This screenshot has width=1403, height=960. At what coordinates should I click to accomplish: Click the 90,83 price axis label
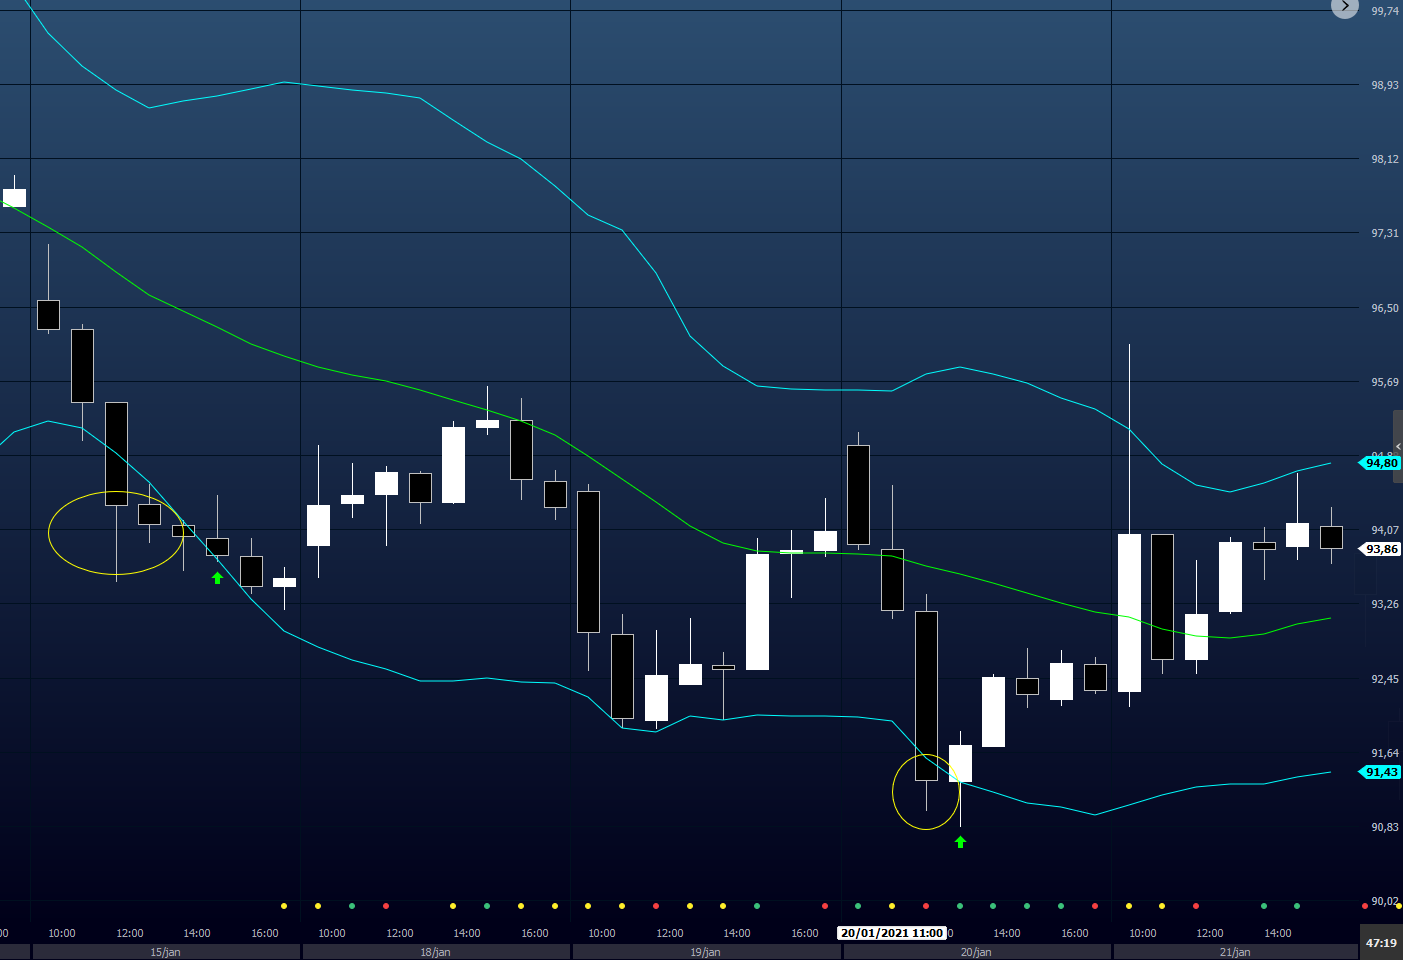click(1385, 827)
